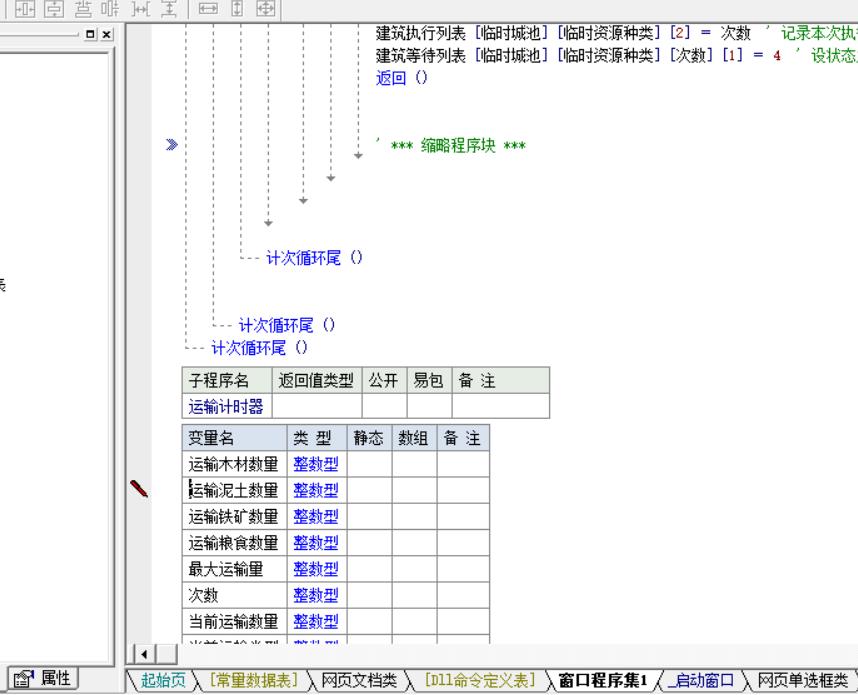Click the horizontal scrollbar left arrow
The image size is (858, 695).
coord(144,654)
